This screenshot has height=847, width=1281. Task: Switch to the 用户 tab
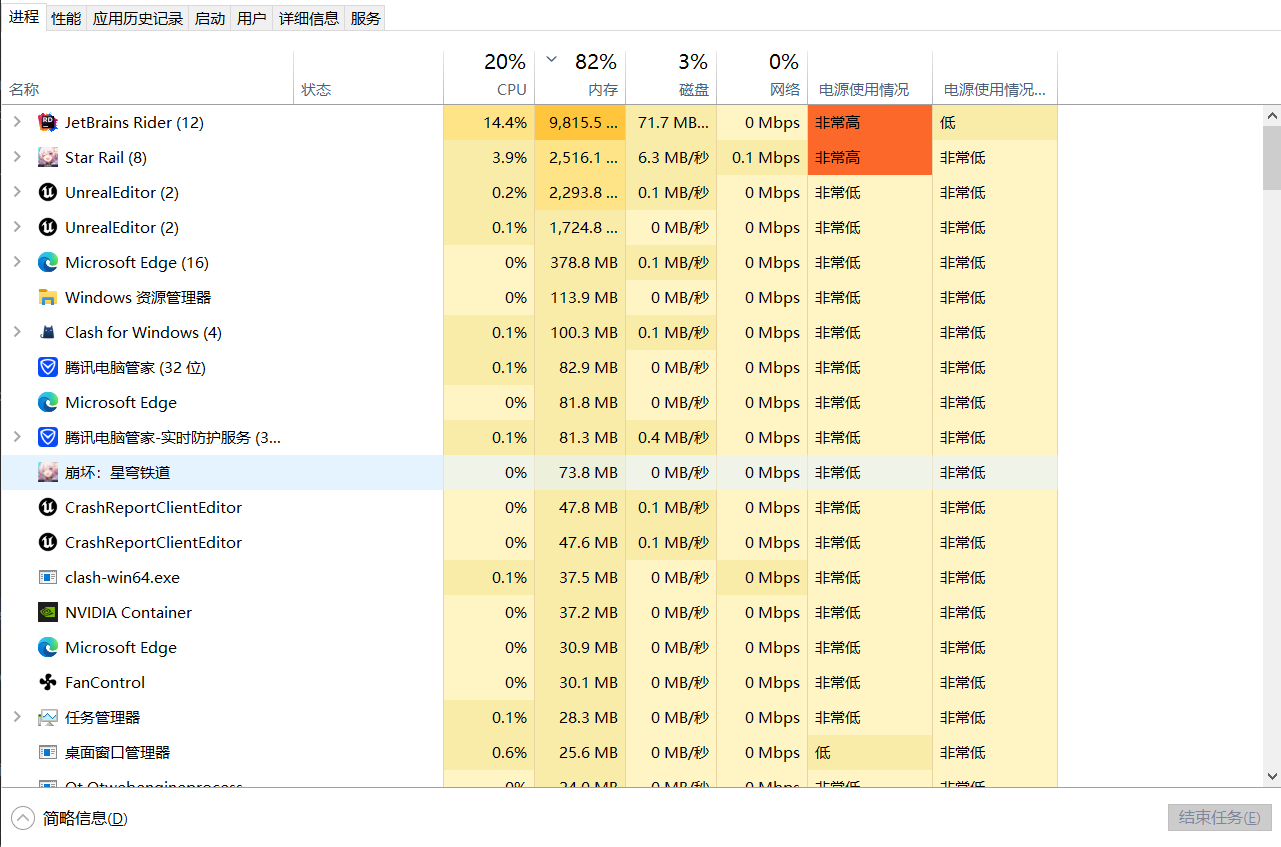coord(252,18)
